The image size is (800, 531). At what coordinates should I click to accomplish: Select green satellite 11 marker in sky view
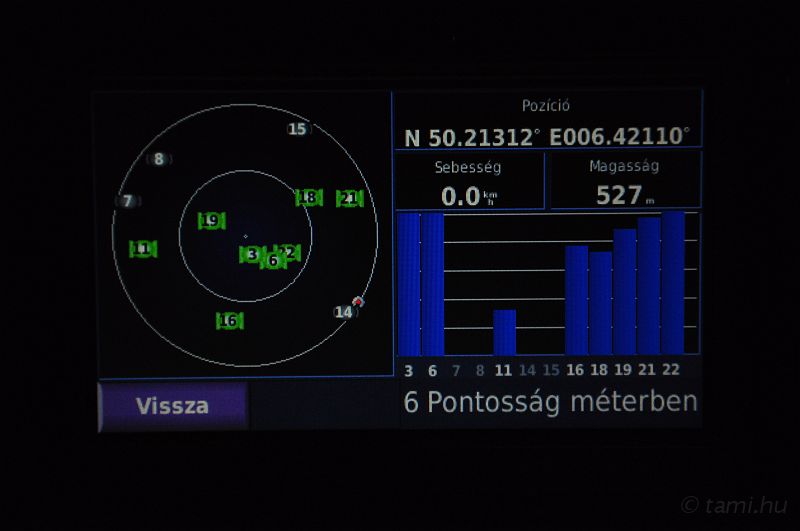[x=143, y=248]
